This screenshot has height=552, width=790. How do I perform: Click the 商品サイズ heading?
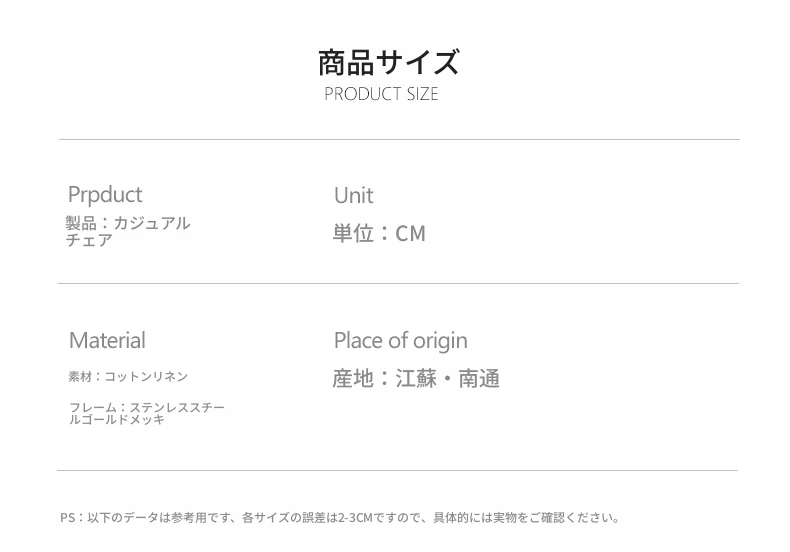pos(388,62)
